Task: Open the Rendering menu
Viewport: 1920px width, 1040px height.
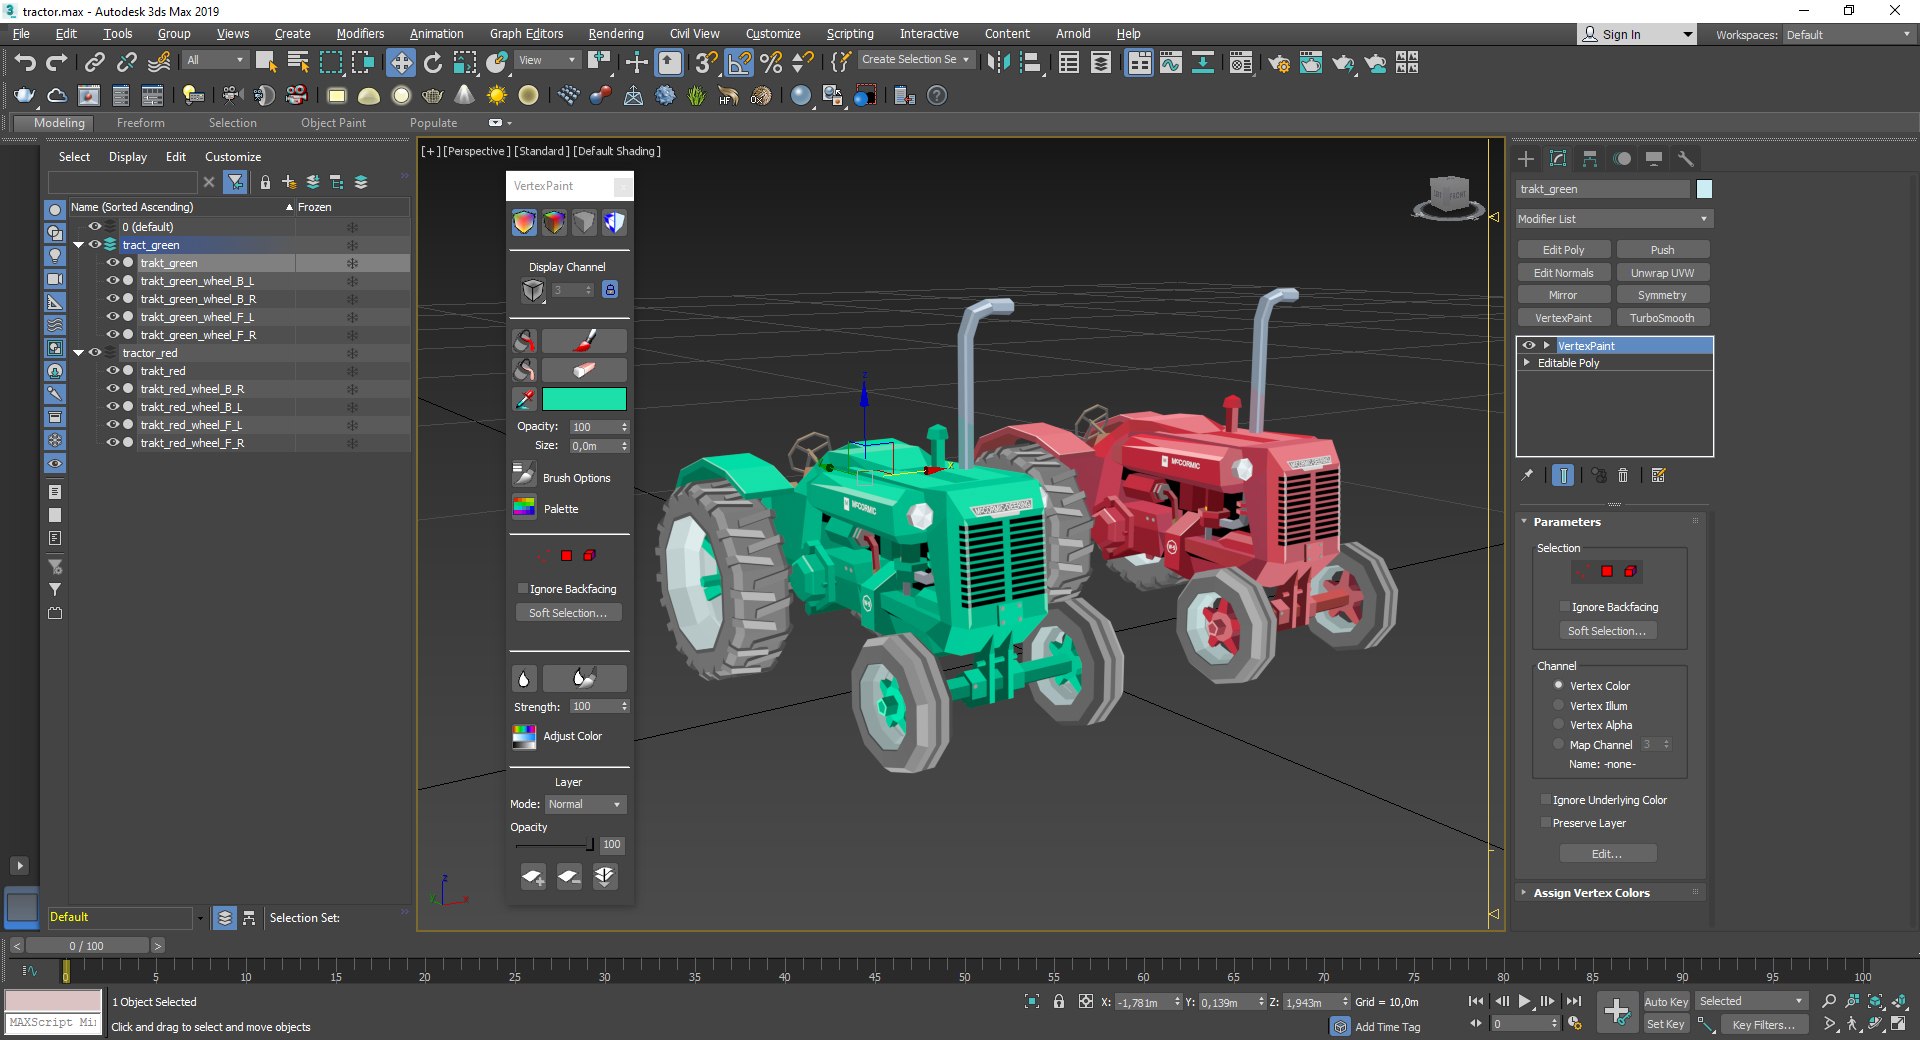Action: pos(615,34)
